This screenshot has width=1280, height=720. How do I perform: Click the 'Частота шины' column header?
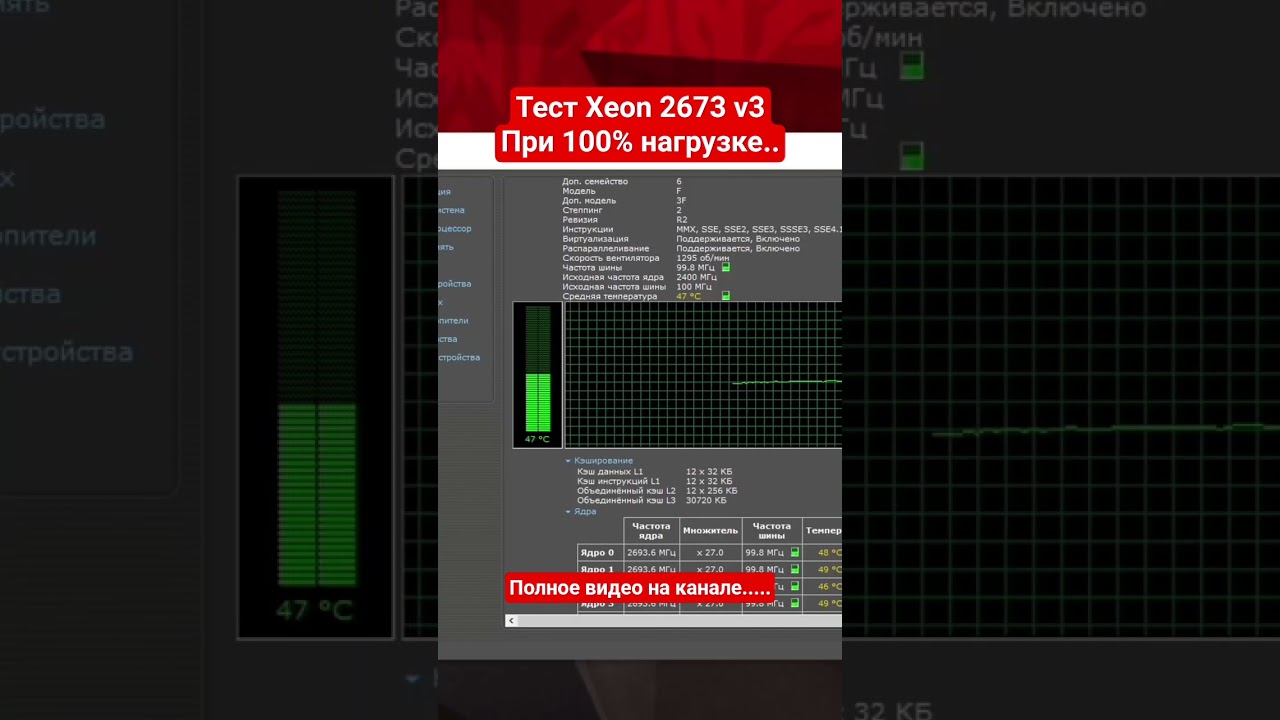tap(772, 531)
